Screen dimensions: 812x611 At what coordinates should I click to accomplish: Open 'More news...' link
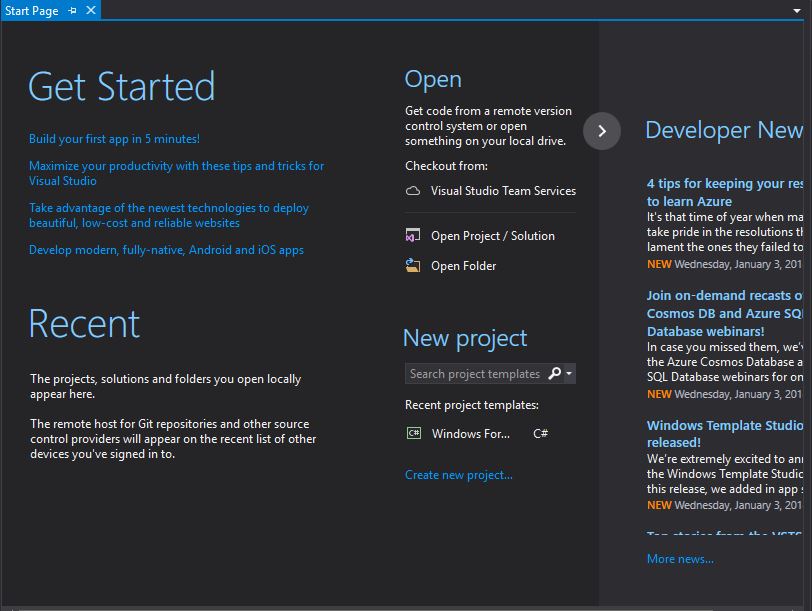[x=680, y=559]
